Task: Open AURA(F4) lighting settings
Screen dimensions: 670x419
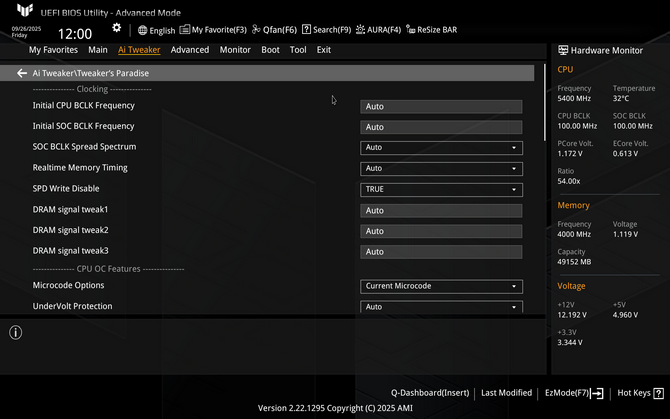Action: coord(379,30)
